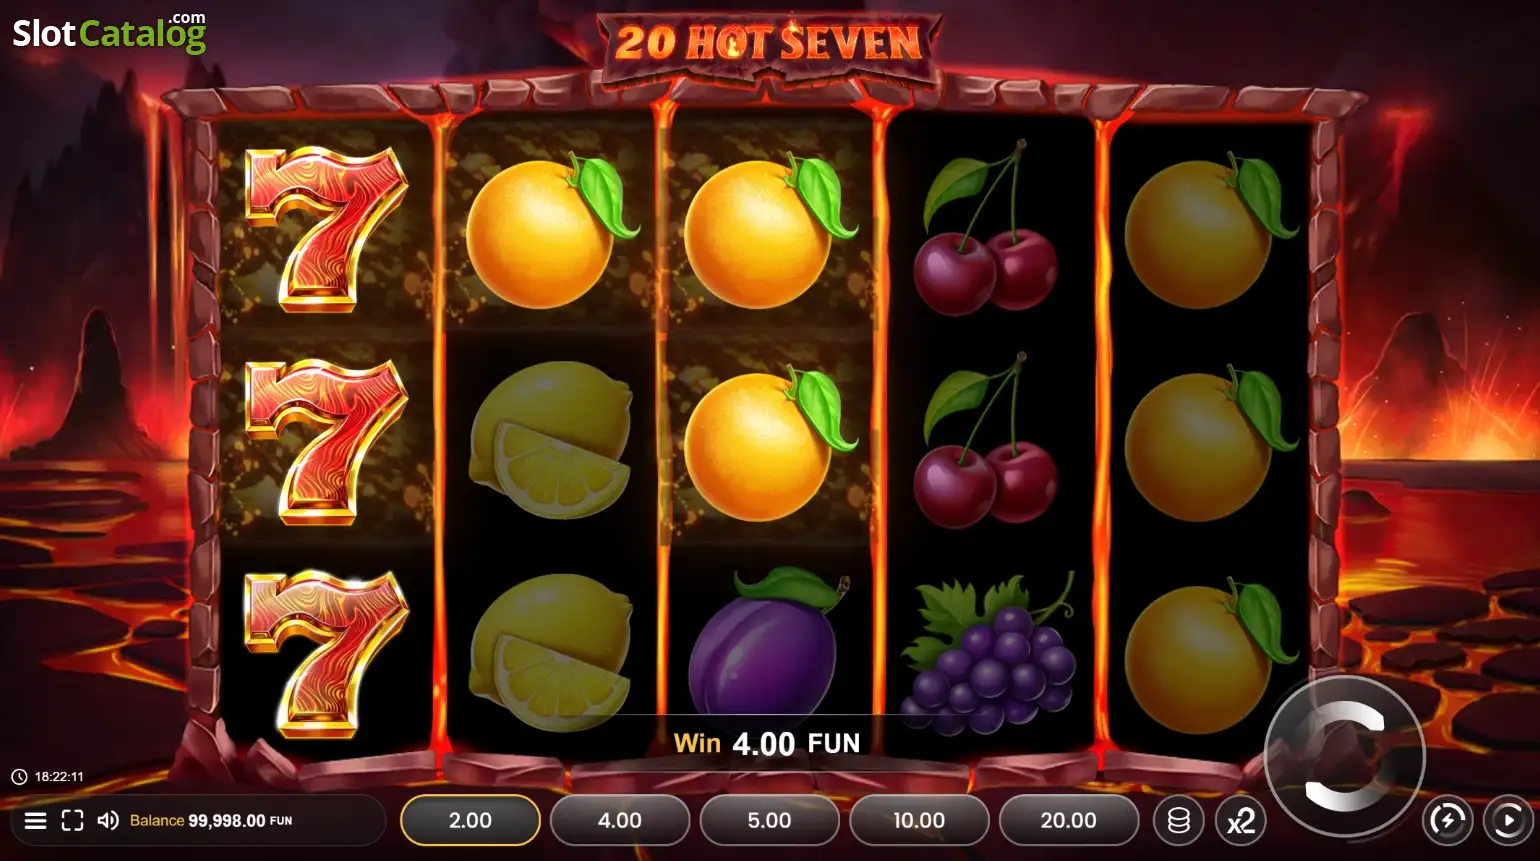The image size is (1540, 861).
Task: Toggle turbo spin lightning icon
Action: (x=1447, y=821)
